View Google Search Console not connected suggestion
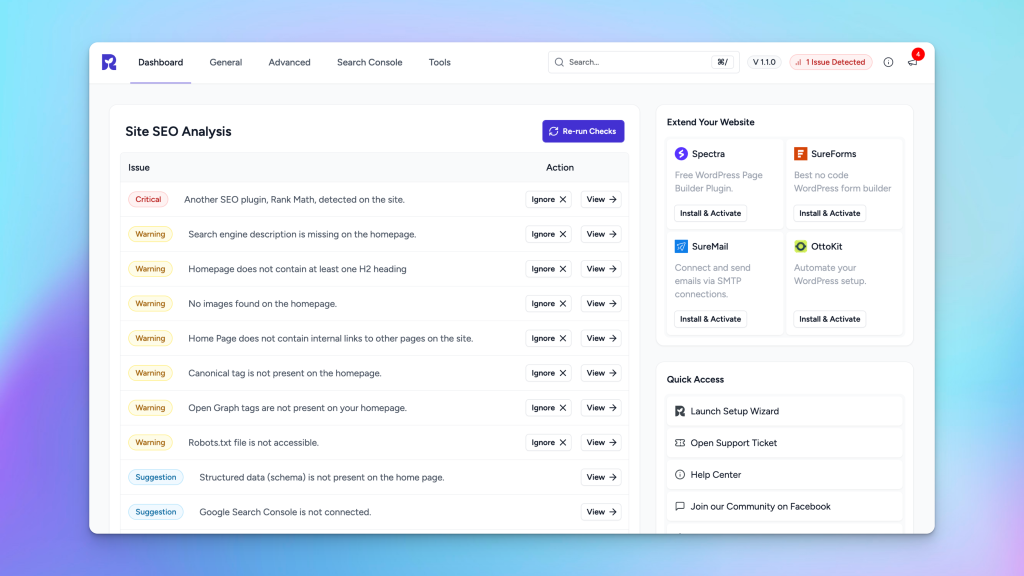1024x576 pixels. click(x=601, y=511)
